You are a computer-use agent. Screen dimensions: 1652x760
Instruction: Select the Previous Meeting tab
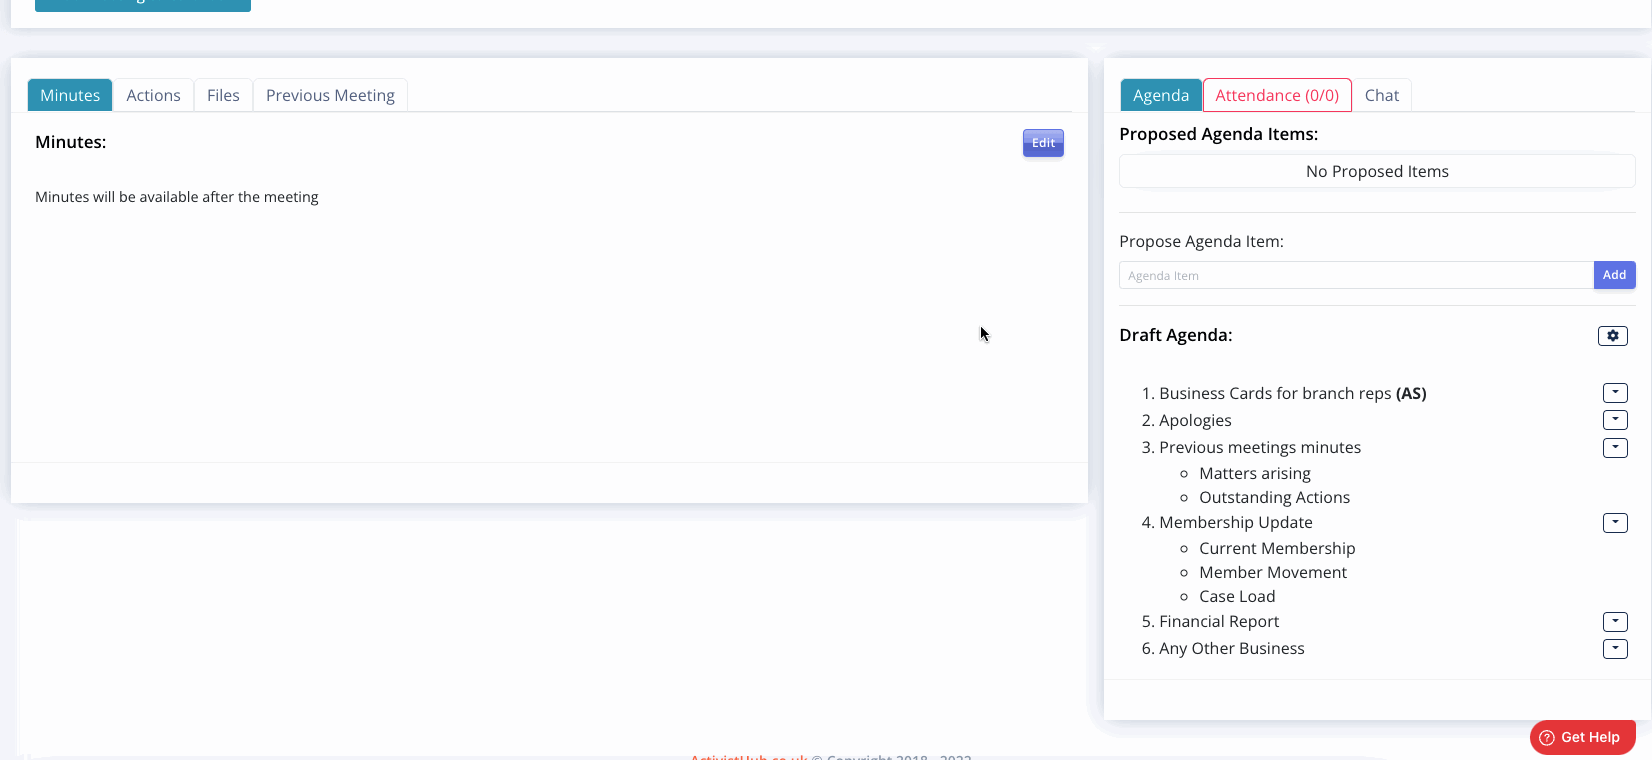(x=330, y=95)
